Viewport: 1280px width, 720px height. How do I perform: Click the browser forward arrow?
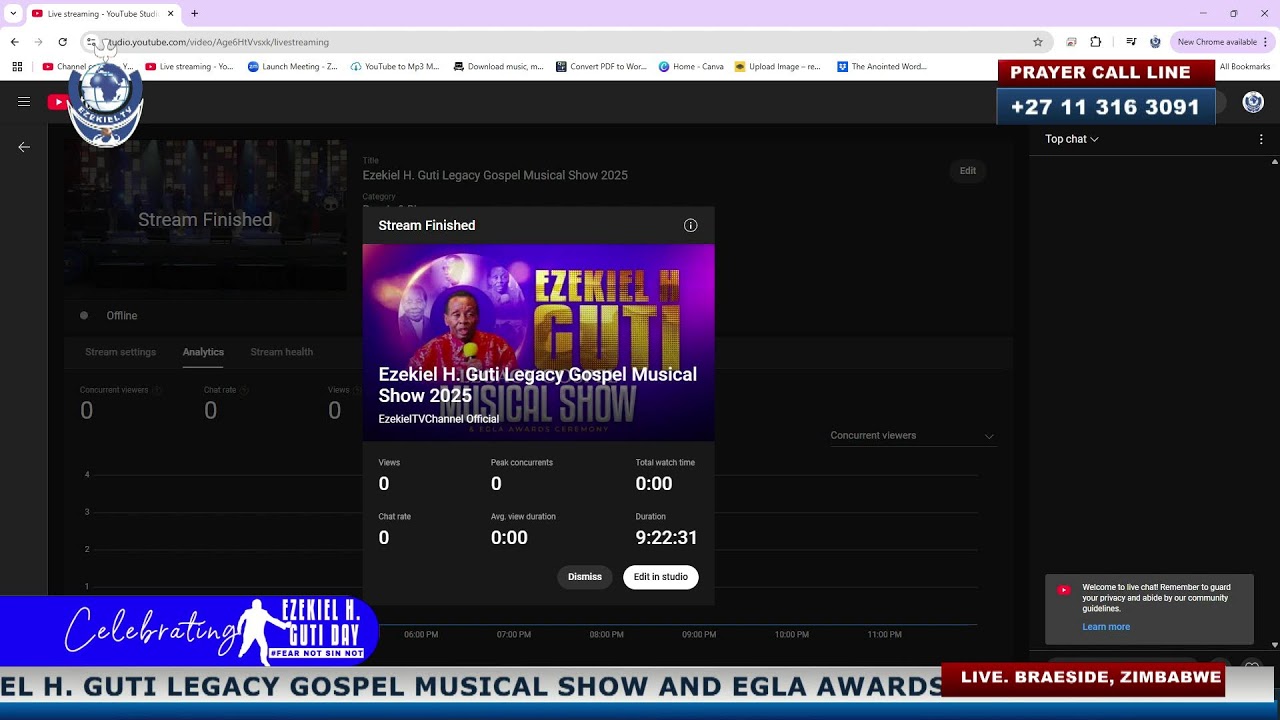38,42
